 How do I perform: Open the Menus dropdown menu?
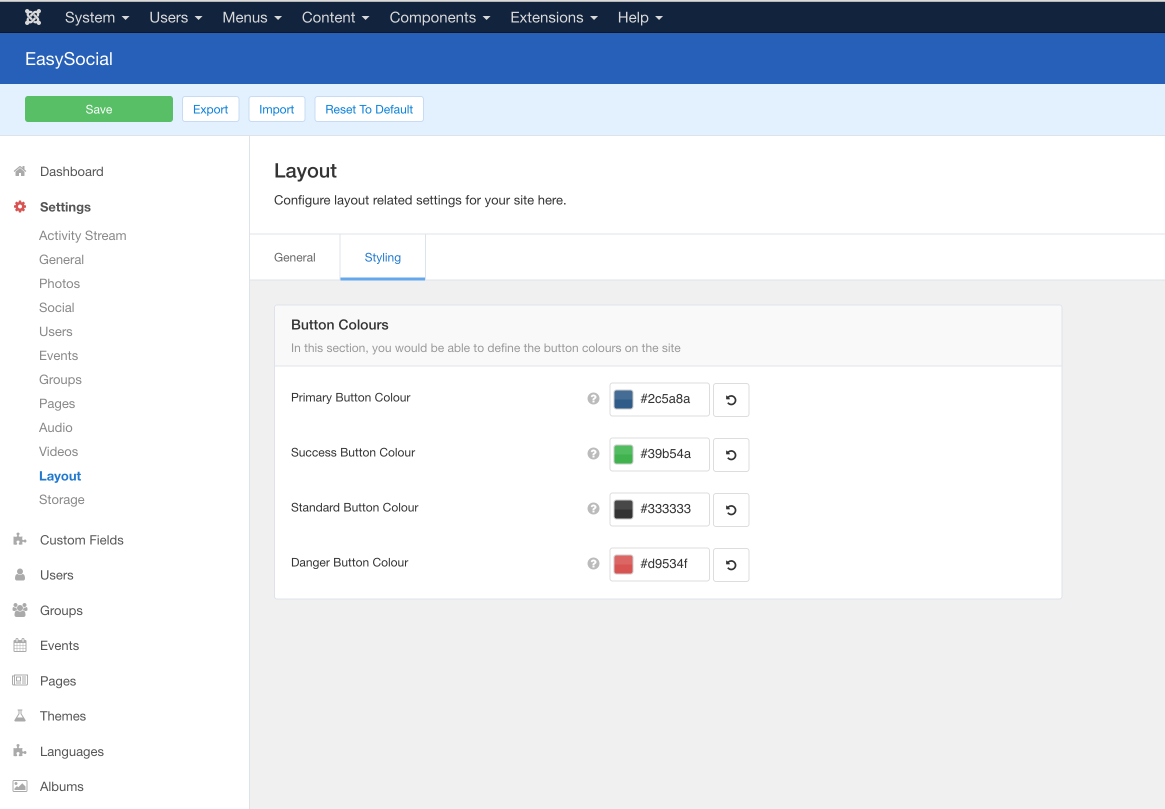252,17
